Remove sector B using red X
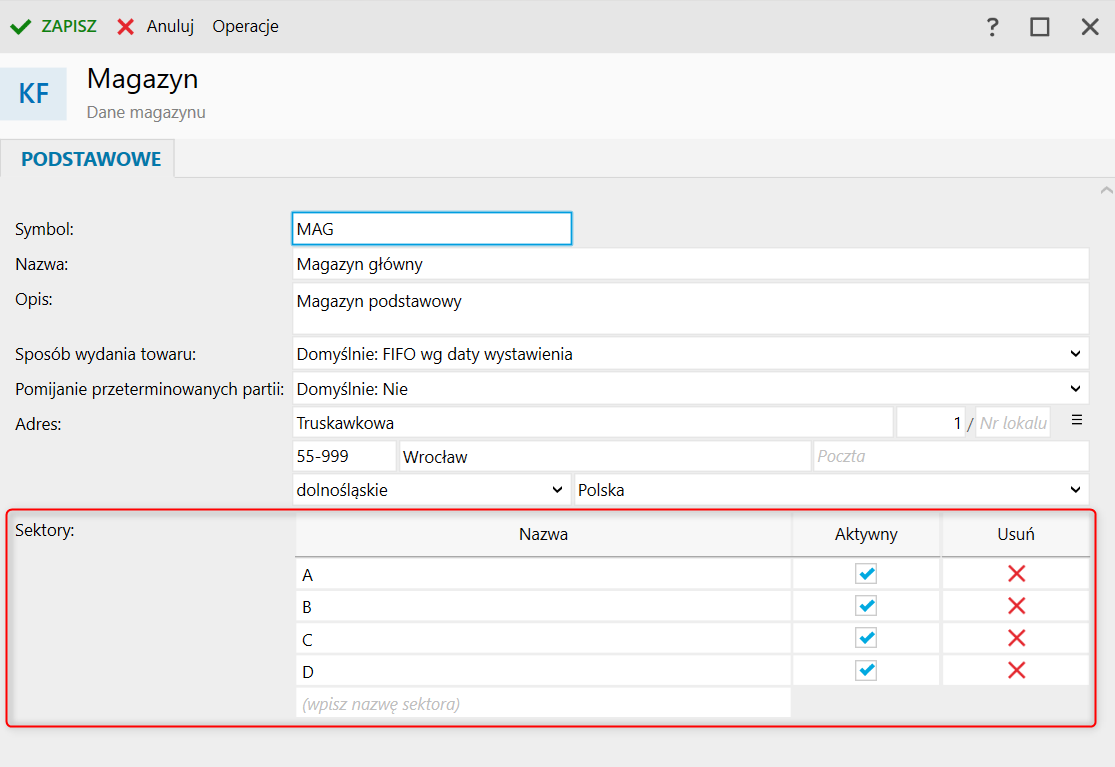The image size is (1115, 767). point(1016,606)
